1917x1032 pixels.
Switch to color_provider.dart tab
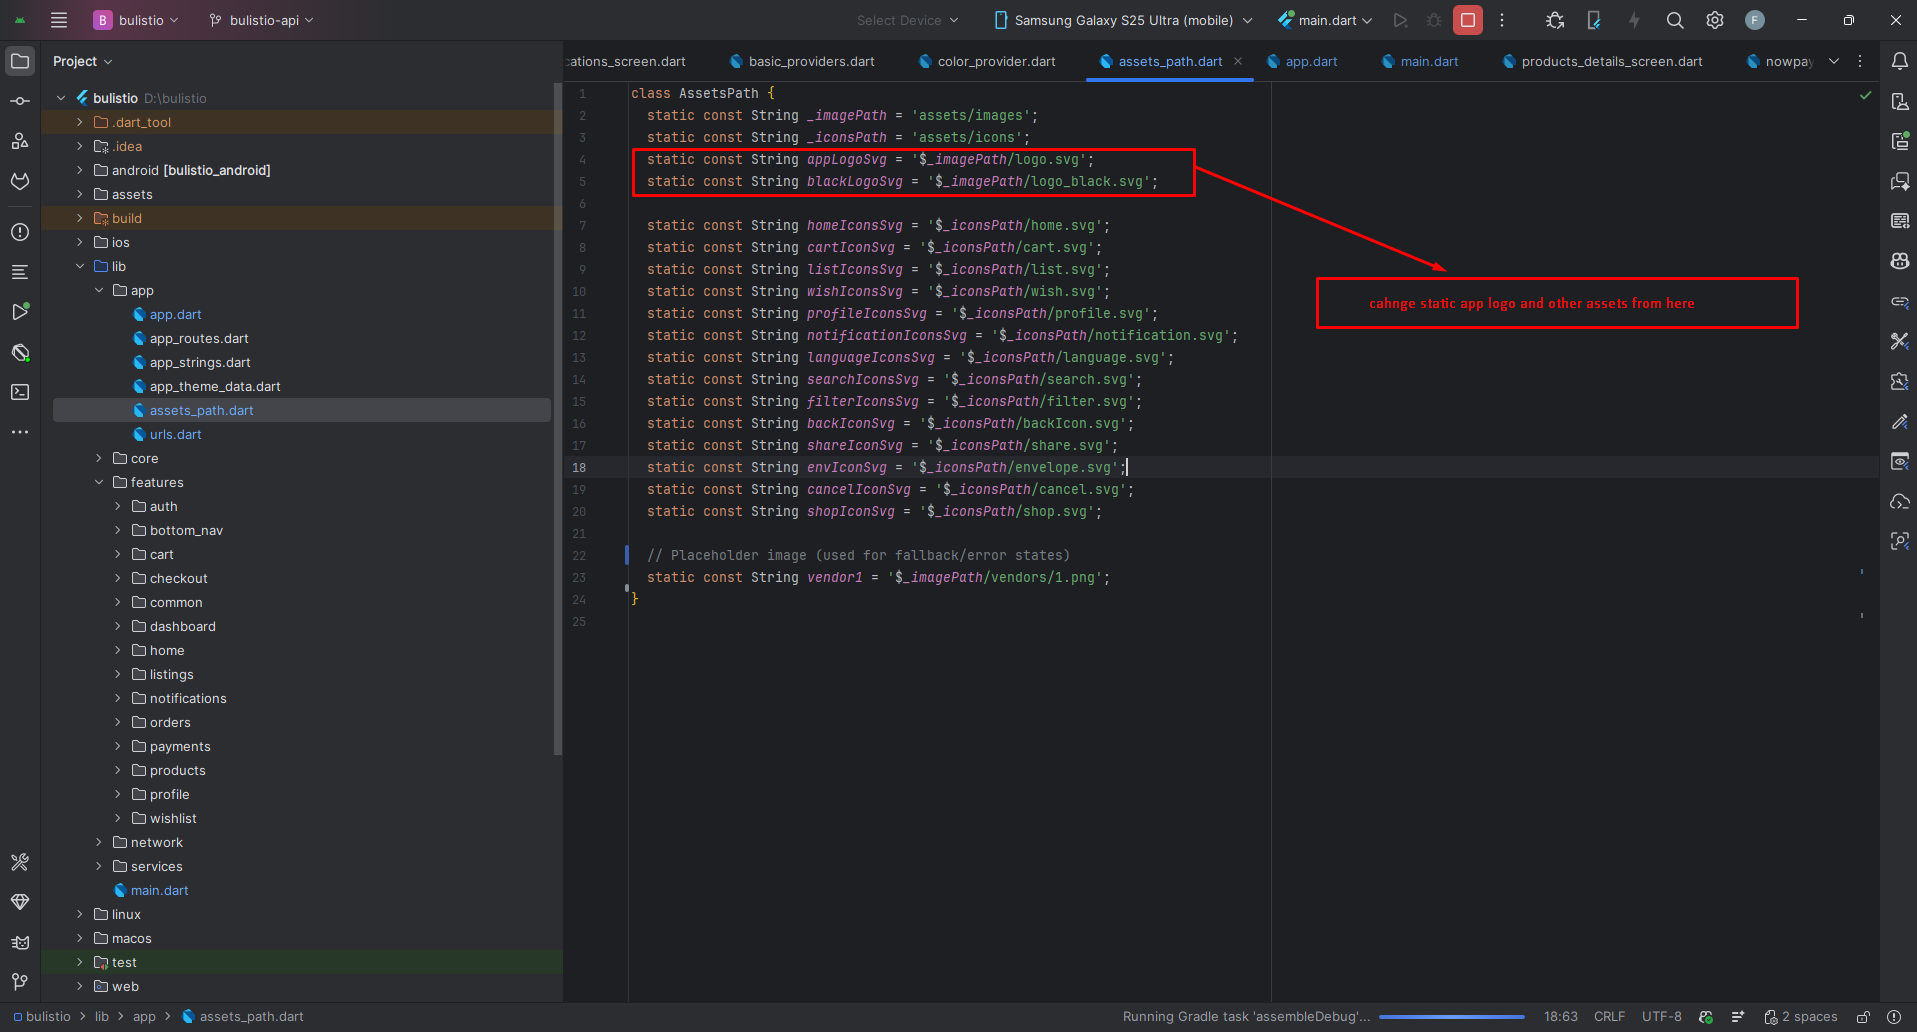point(987,61)
